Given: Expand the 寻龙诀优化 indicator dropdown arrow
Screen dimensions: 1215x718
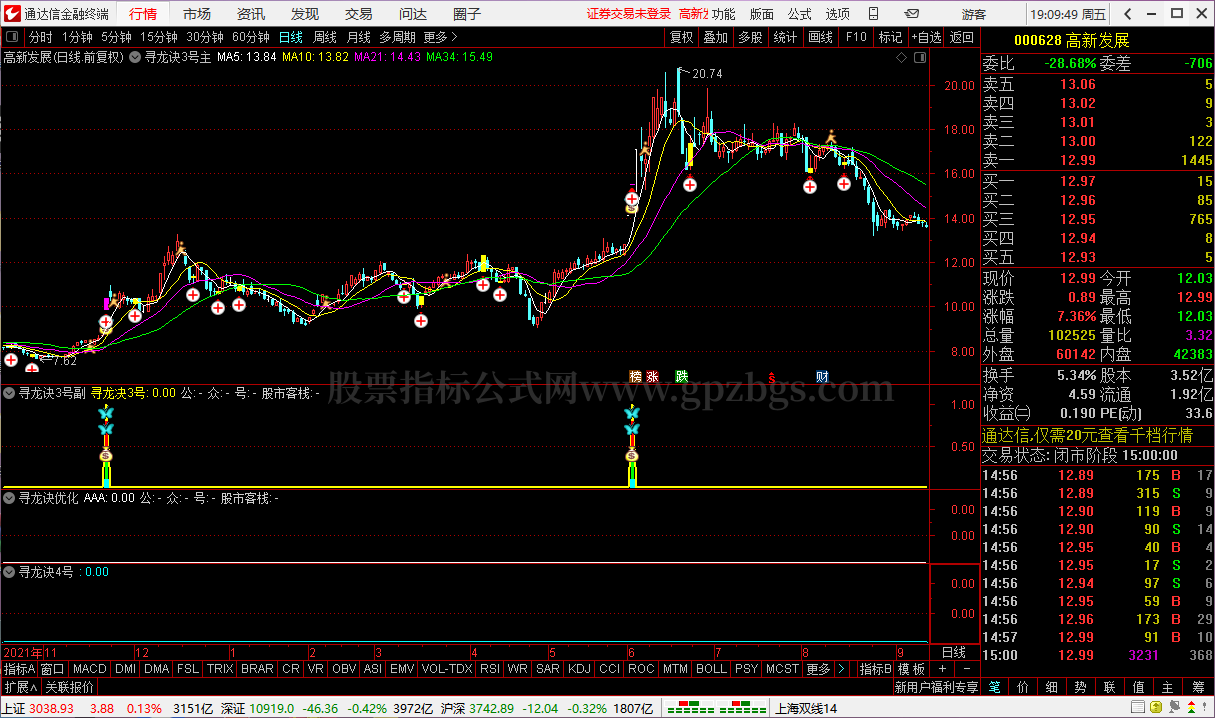Looking at the screenshot, I should click(x=10, y=497).
